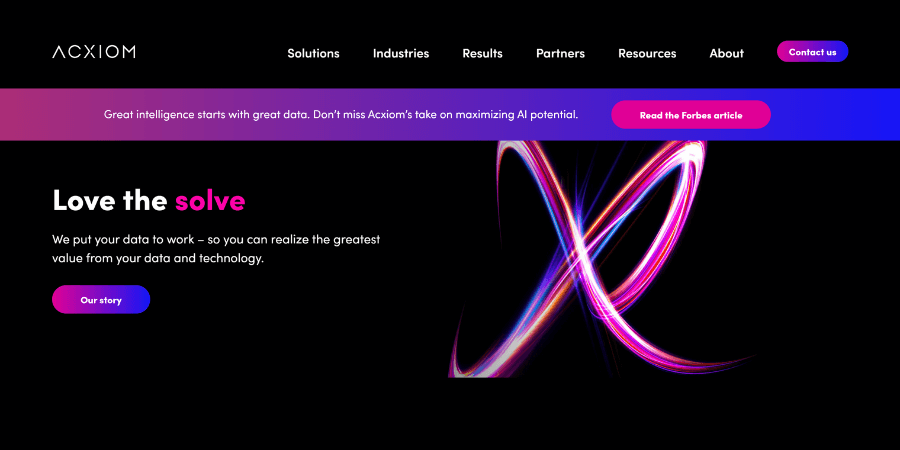Click the pink left end of the announcement banner
The height and width of the screenshot is (450, 900).
pyautogui.click(x=30, y=115)
